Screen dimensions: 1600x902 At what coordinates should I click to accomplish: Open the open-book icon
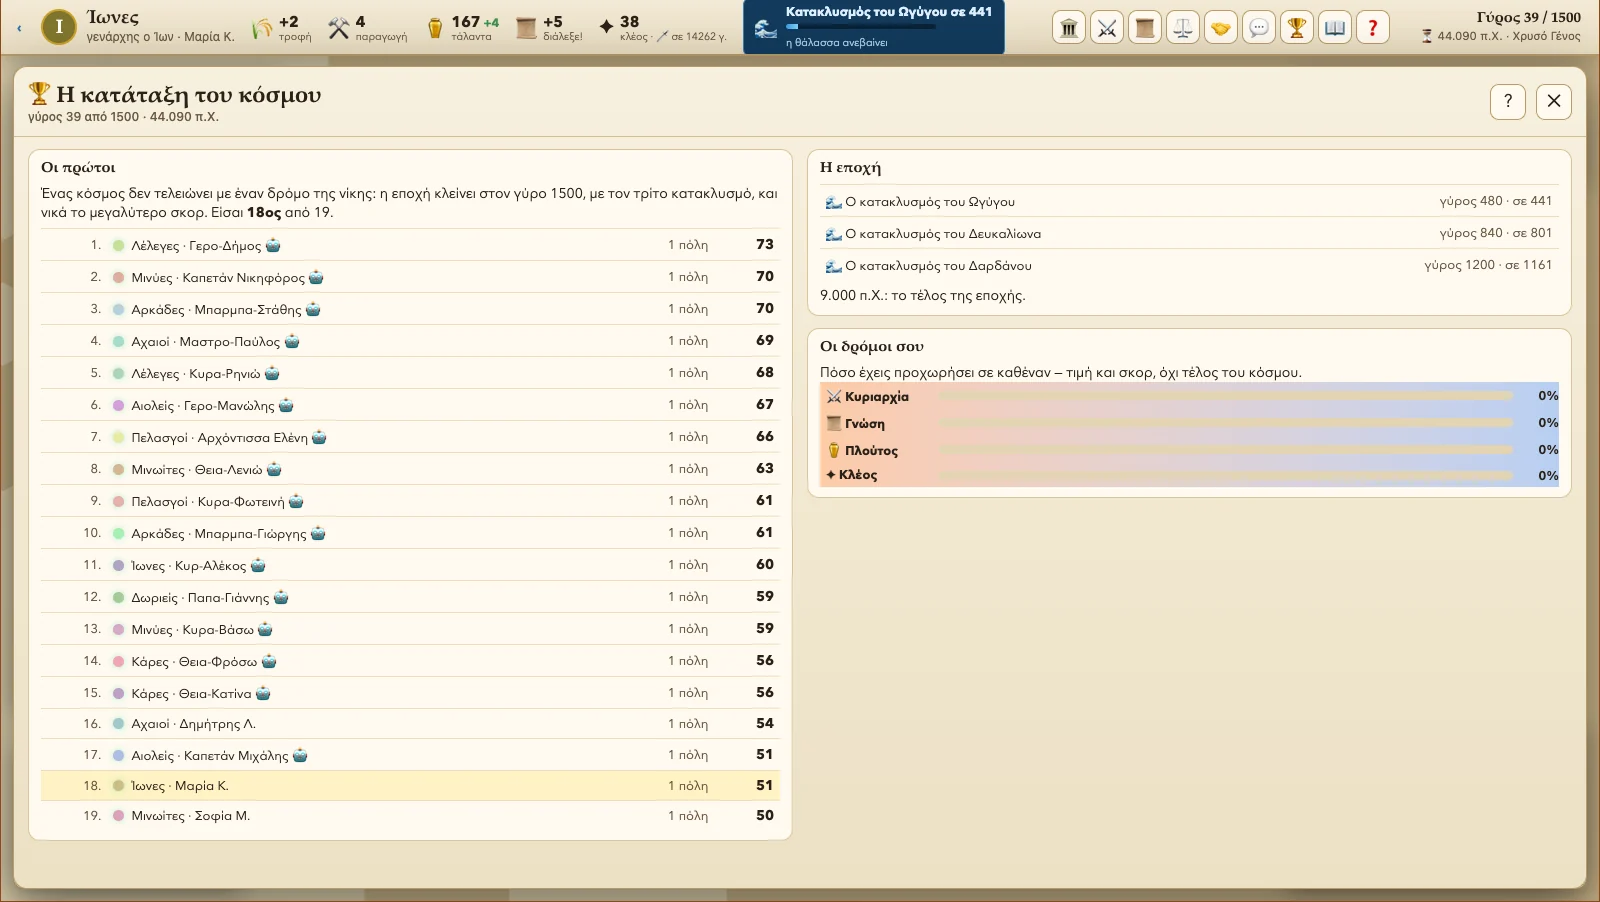pos(1335,28)
